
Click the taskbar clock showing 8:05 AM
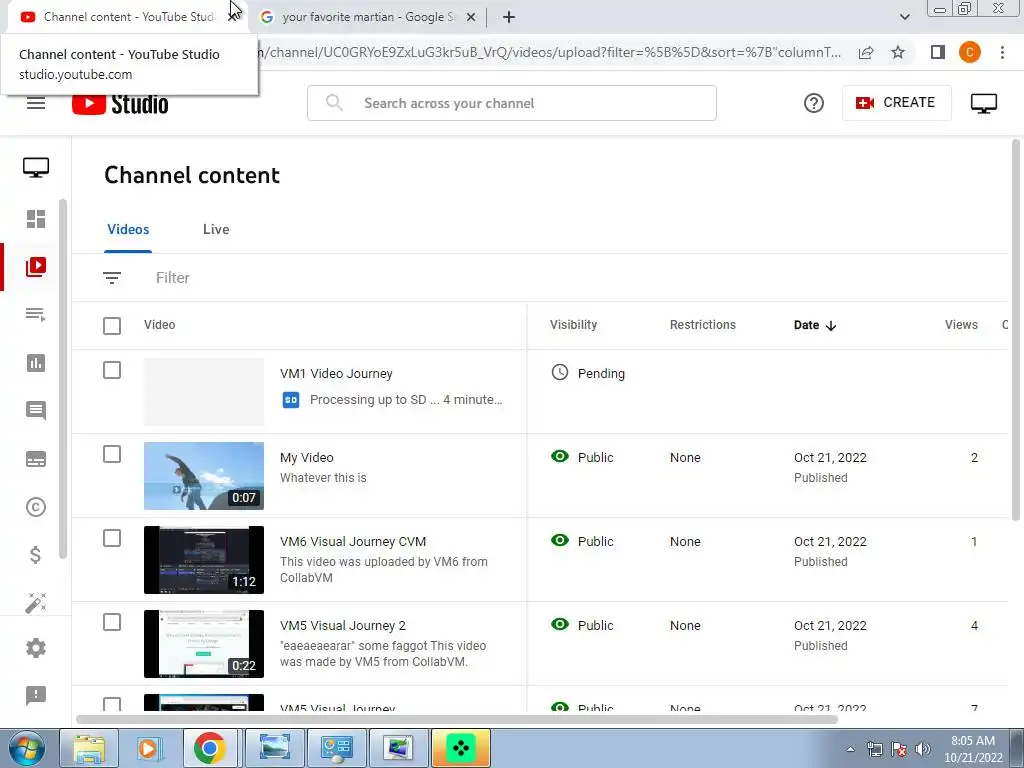point(973,749)
